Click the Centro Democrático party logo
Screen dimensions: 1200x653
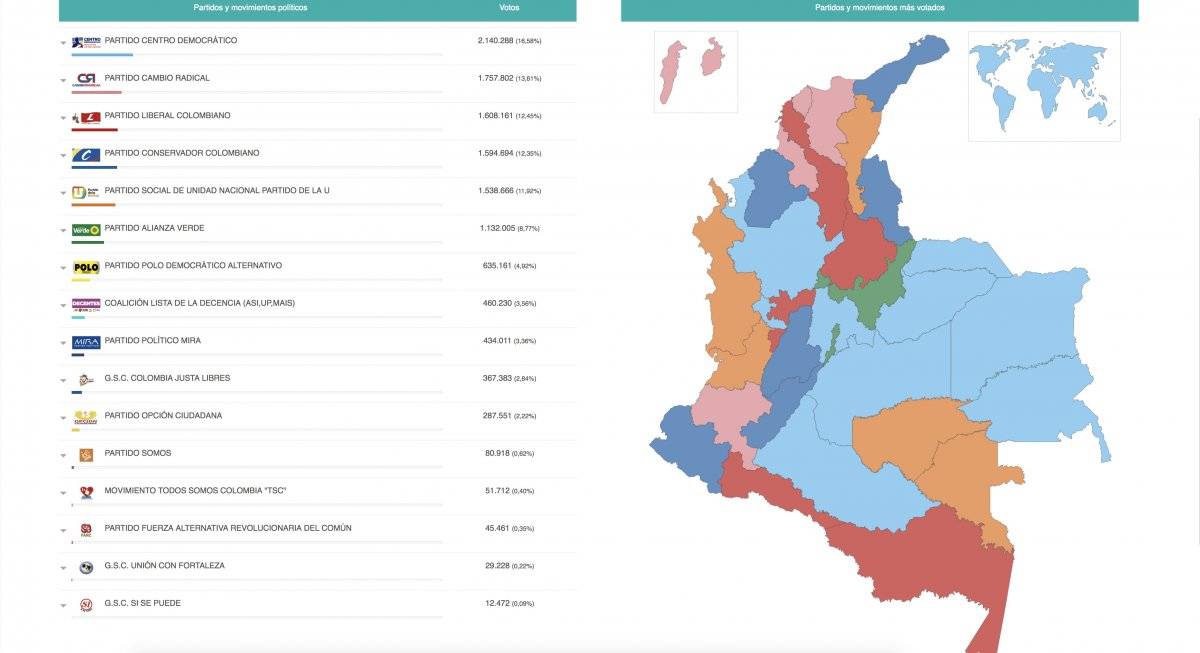(x=86, y=42)
